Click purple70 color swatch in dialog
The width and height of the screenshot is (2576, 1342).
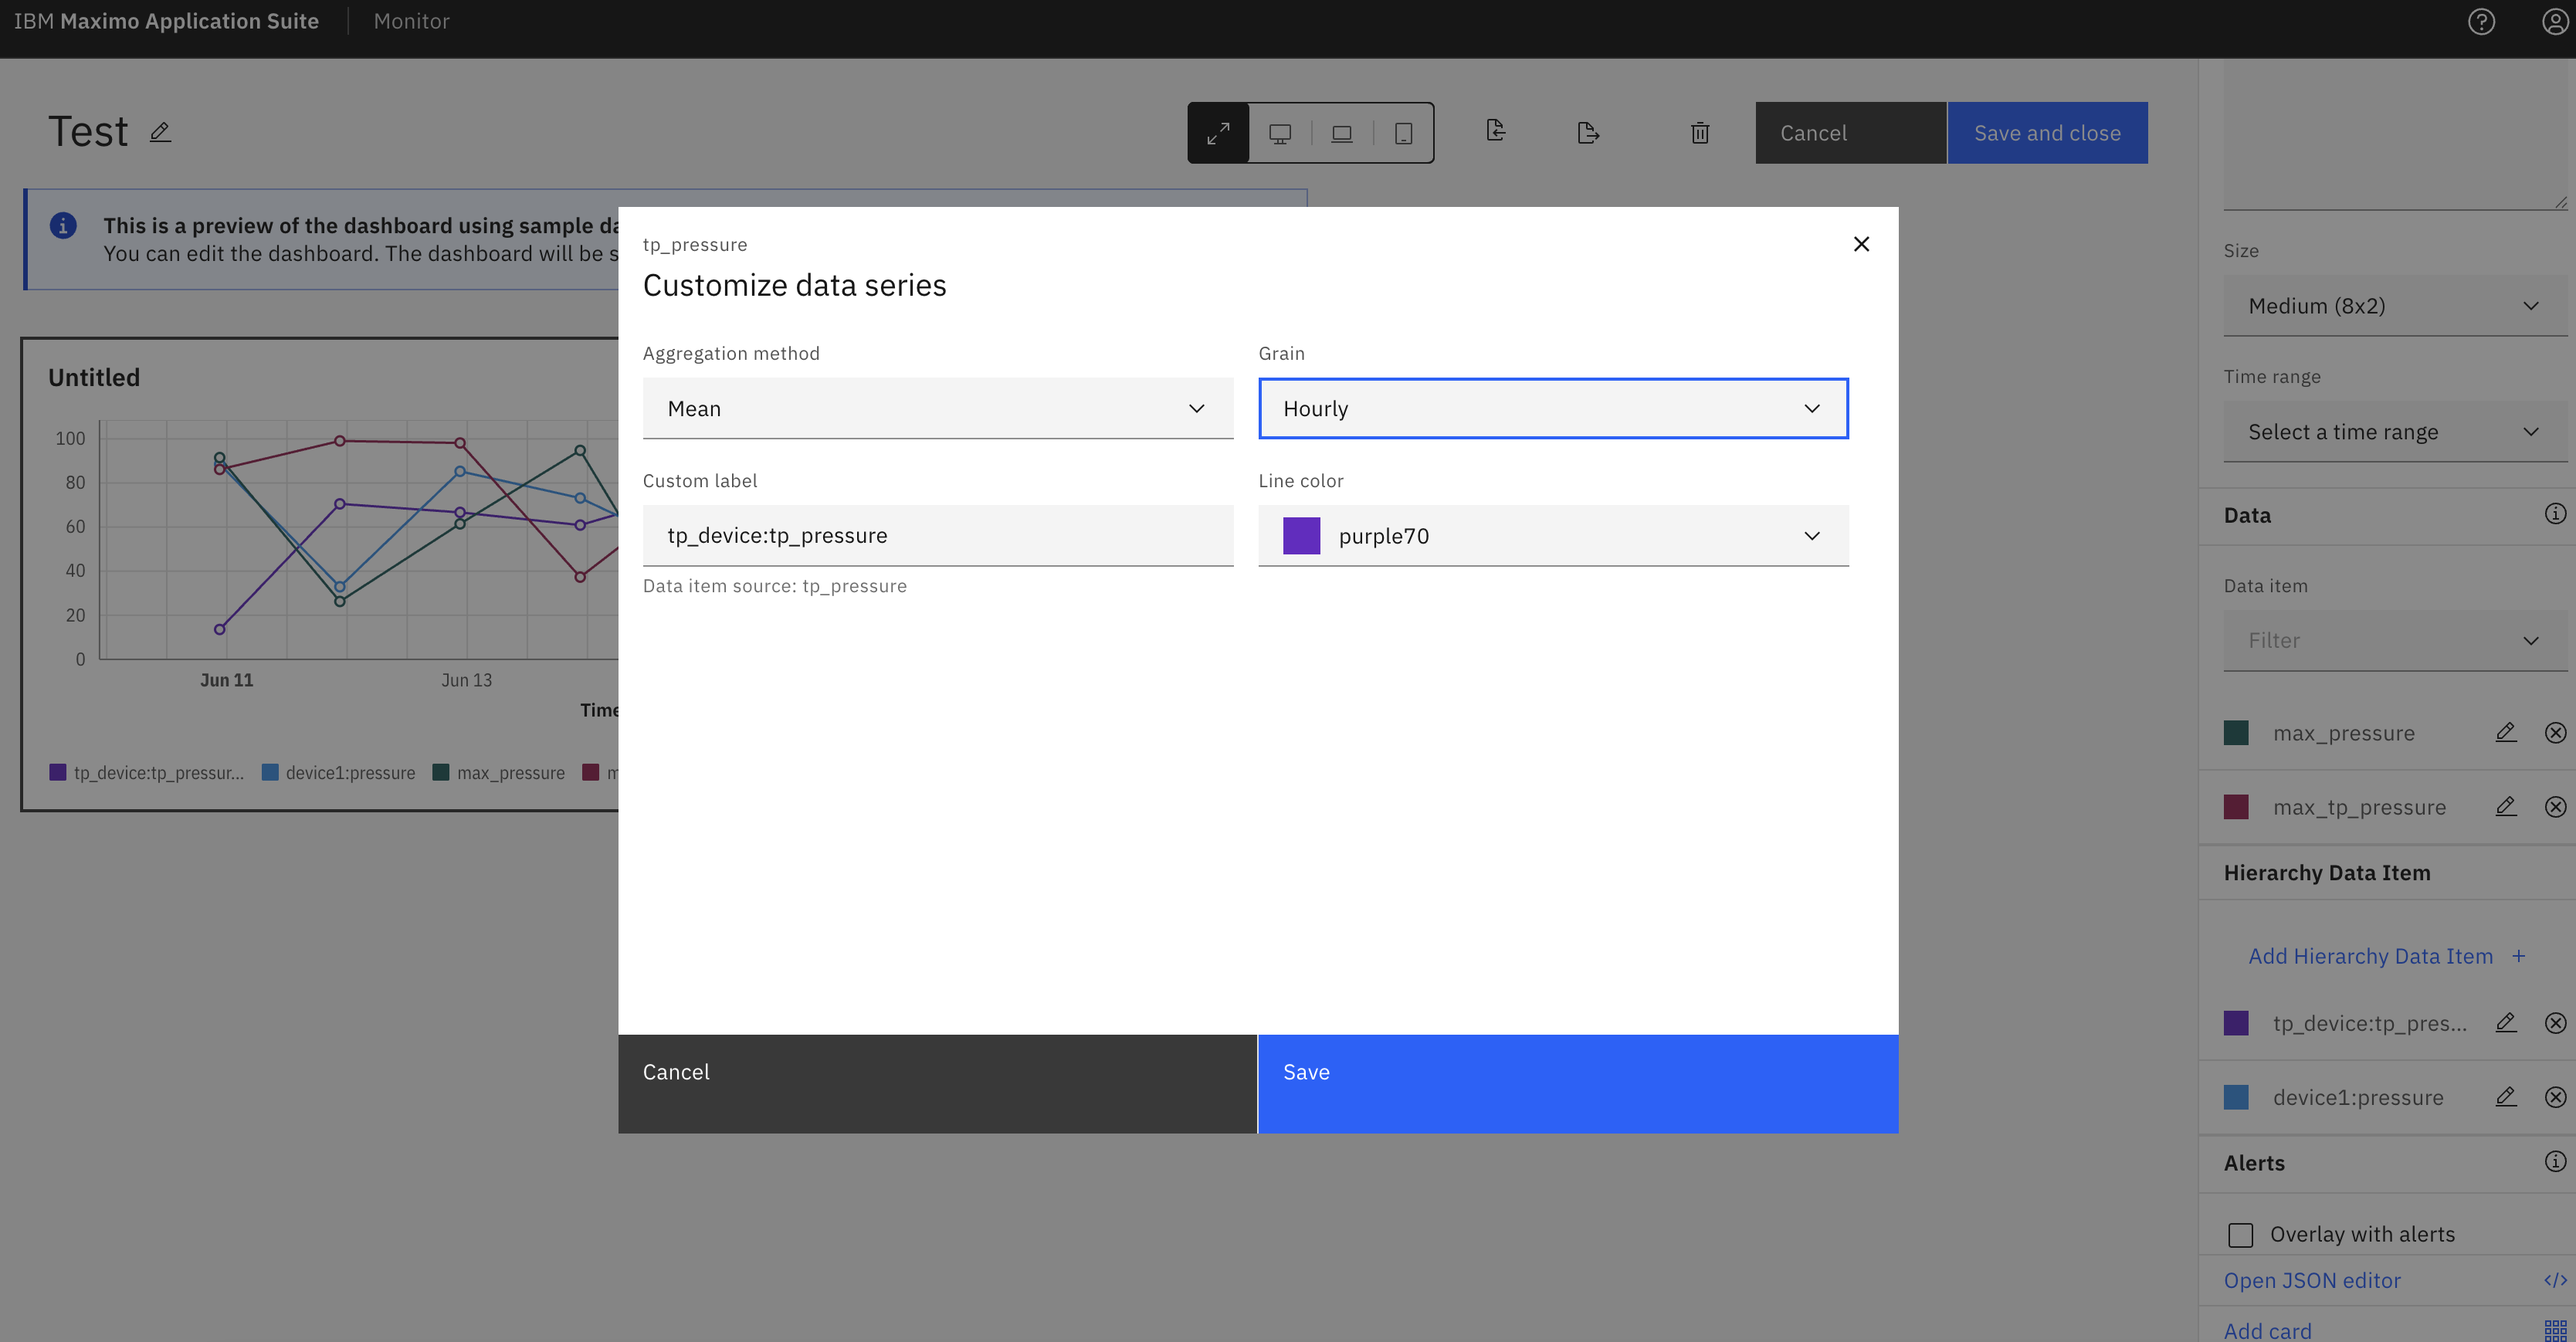point(1301,536)
